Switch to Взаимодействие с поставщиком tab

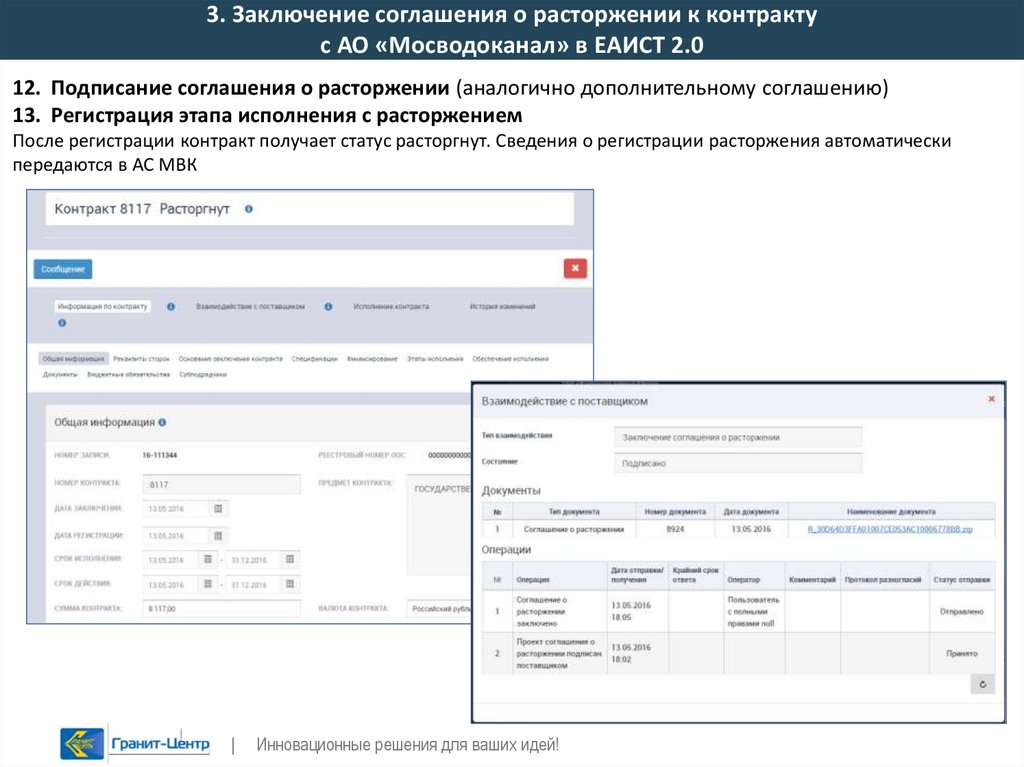tap(250, 306)
